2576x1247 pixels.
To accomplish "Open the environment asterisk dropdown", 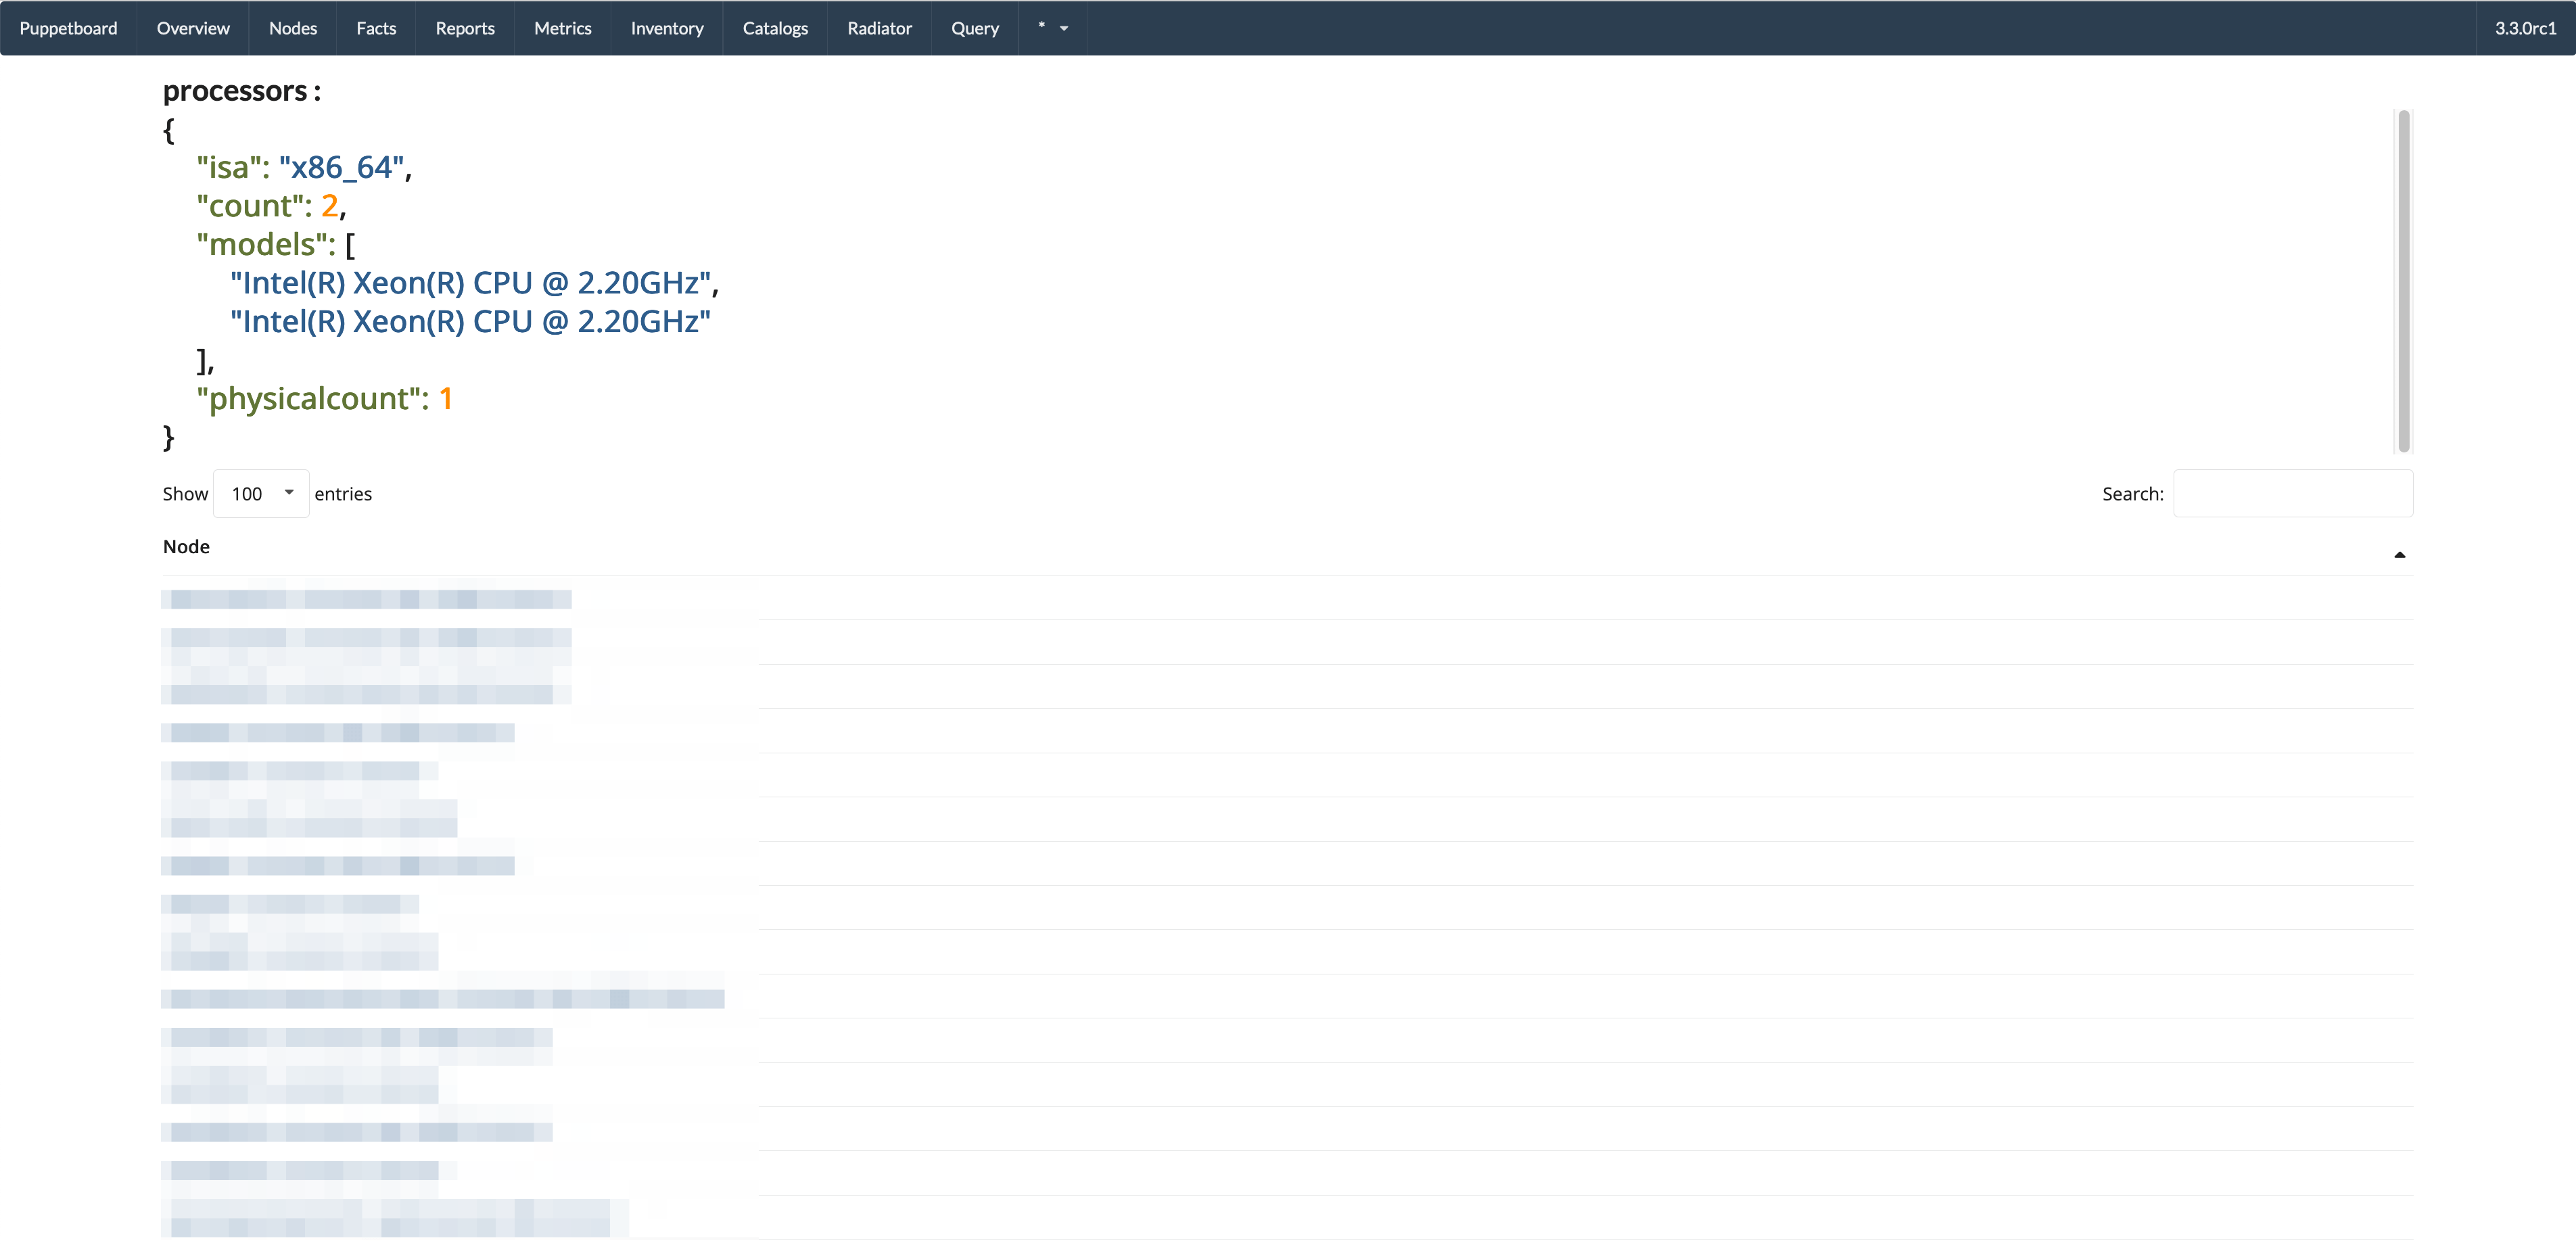I will point(1052,28).
